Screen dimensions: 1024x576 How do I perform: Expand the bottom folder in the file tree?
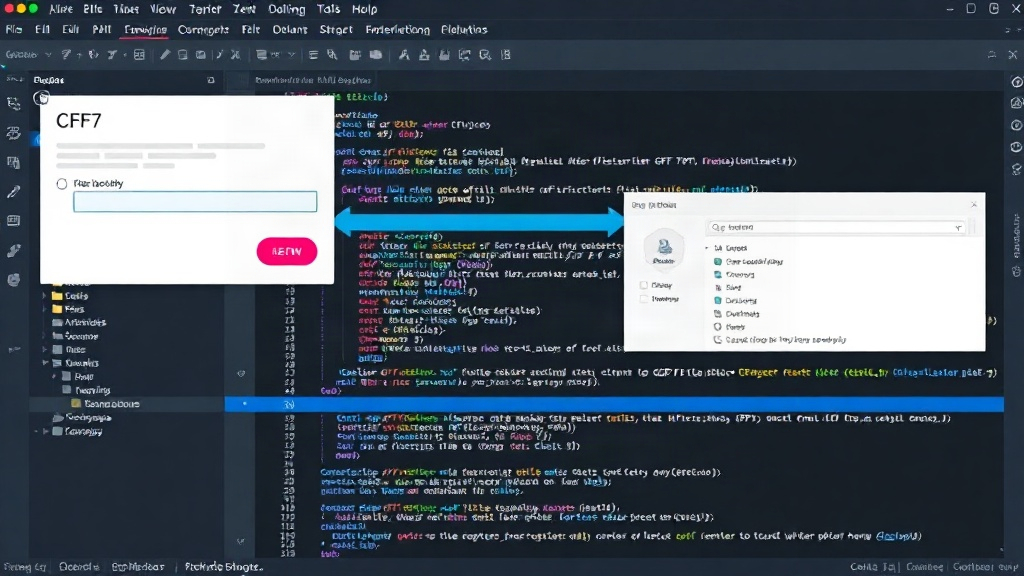45,432
